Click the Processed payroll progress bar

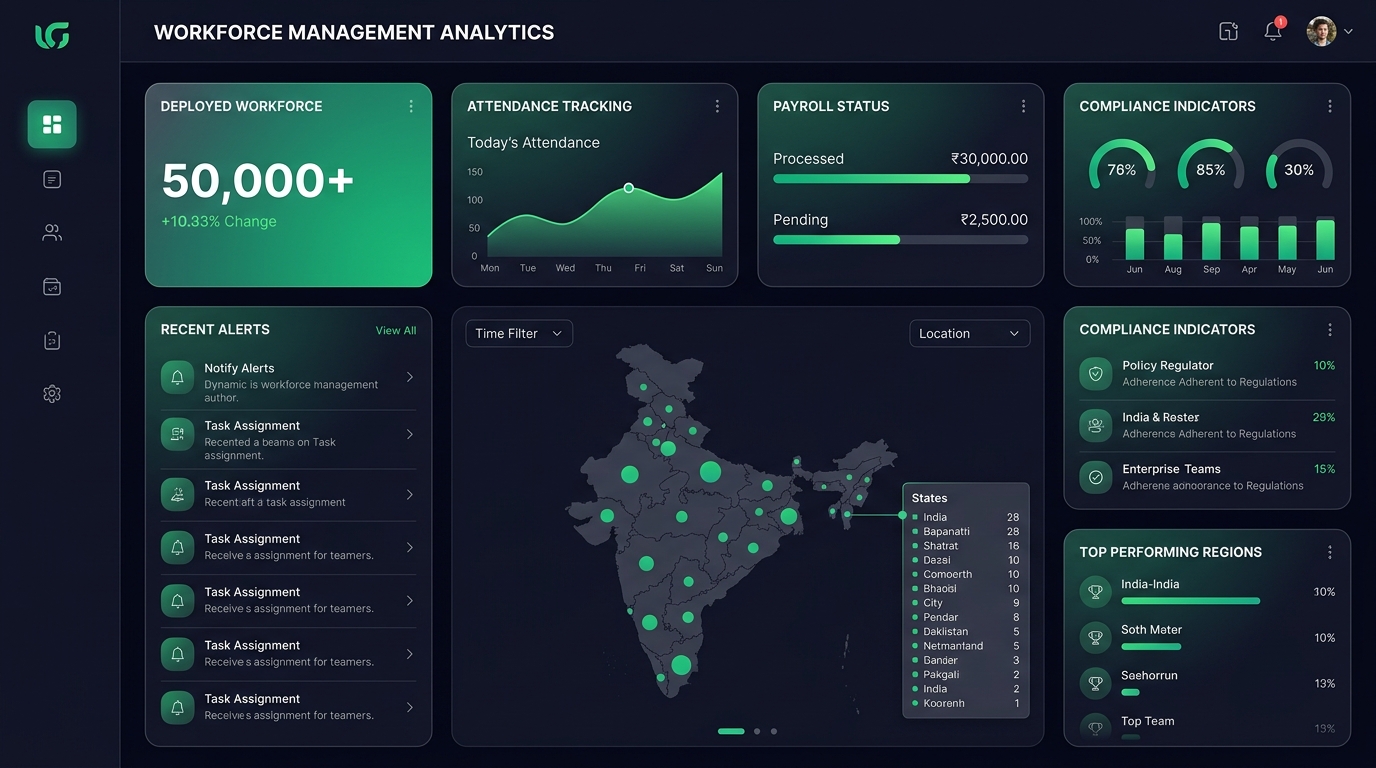coord(900,179)
